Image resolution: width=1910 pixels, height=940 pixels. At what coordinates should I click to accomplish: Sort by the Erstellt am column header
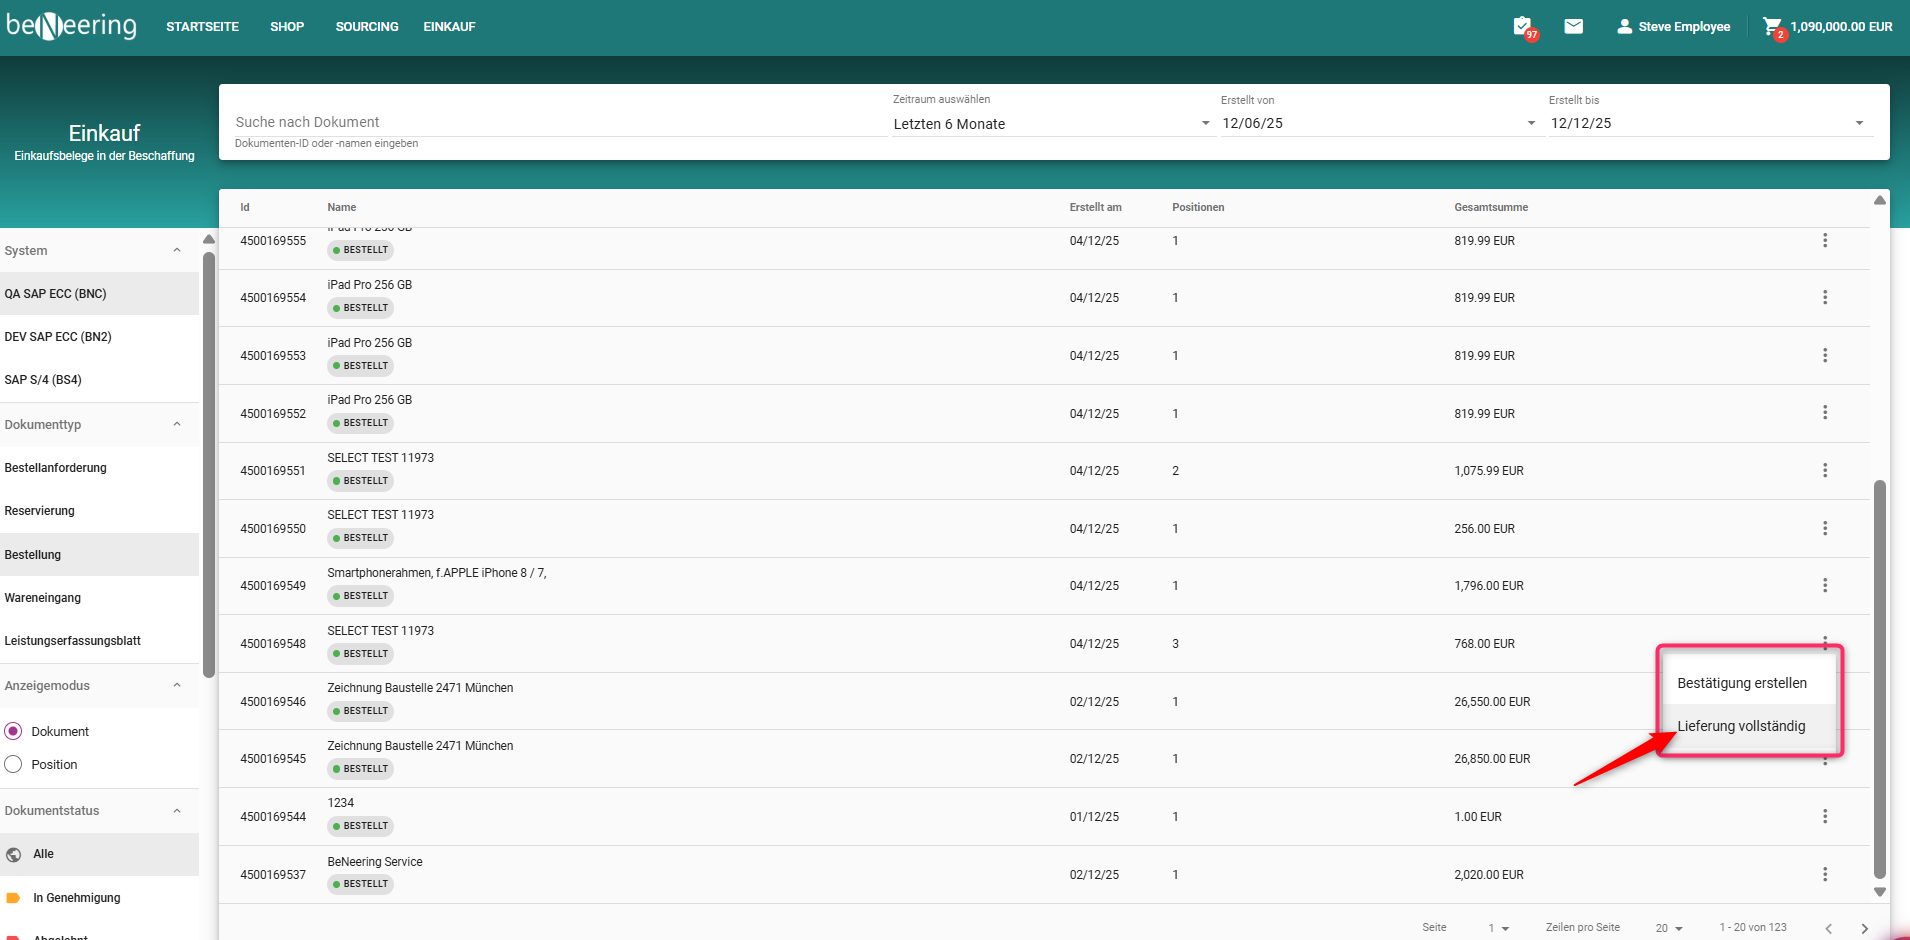tap(1095, 207)
